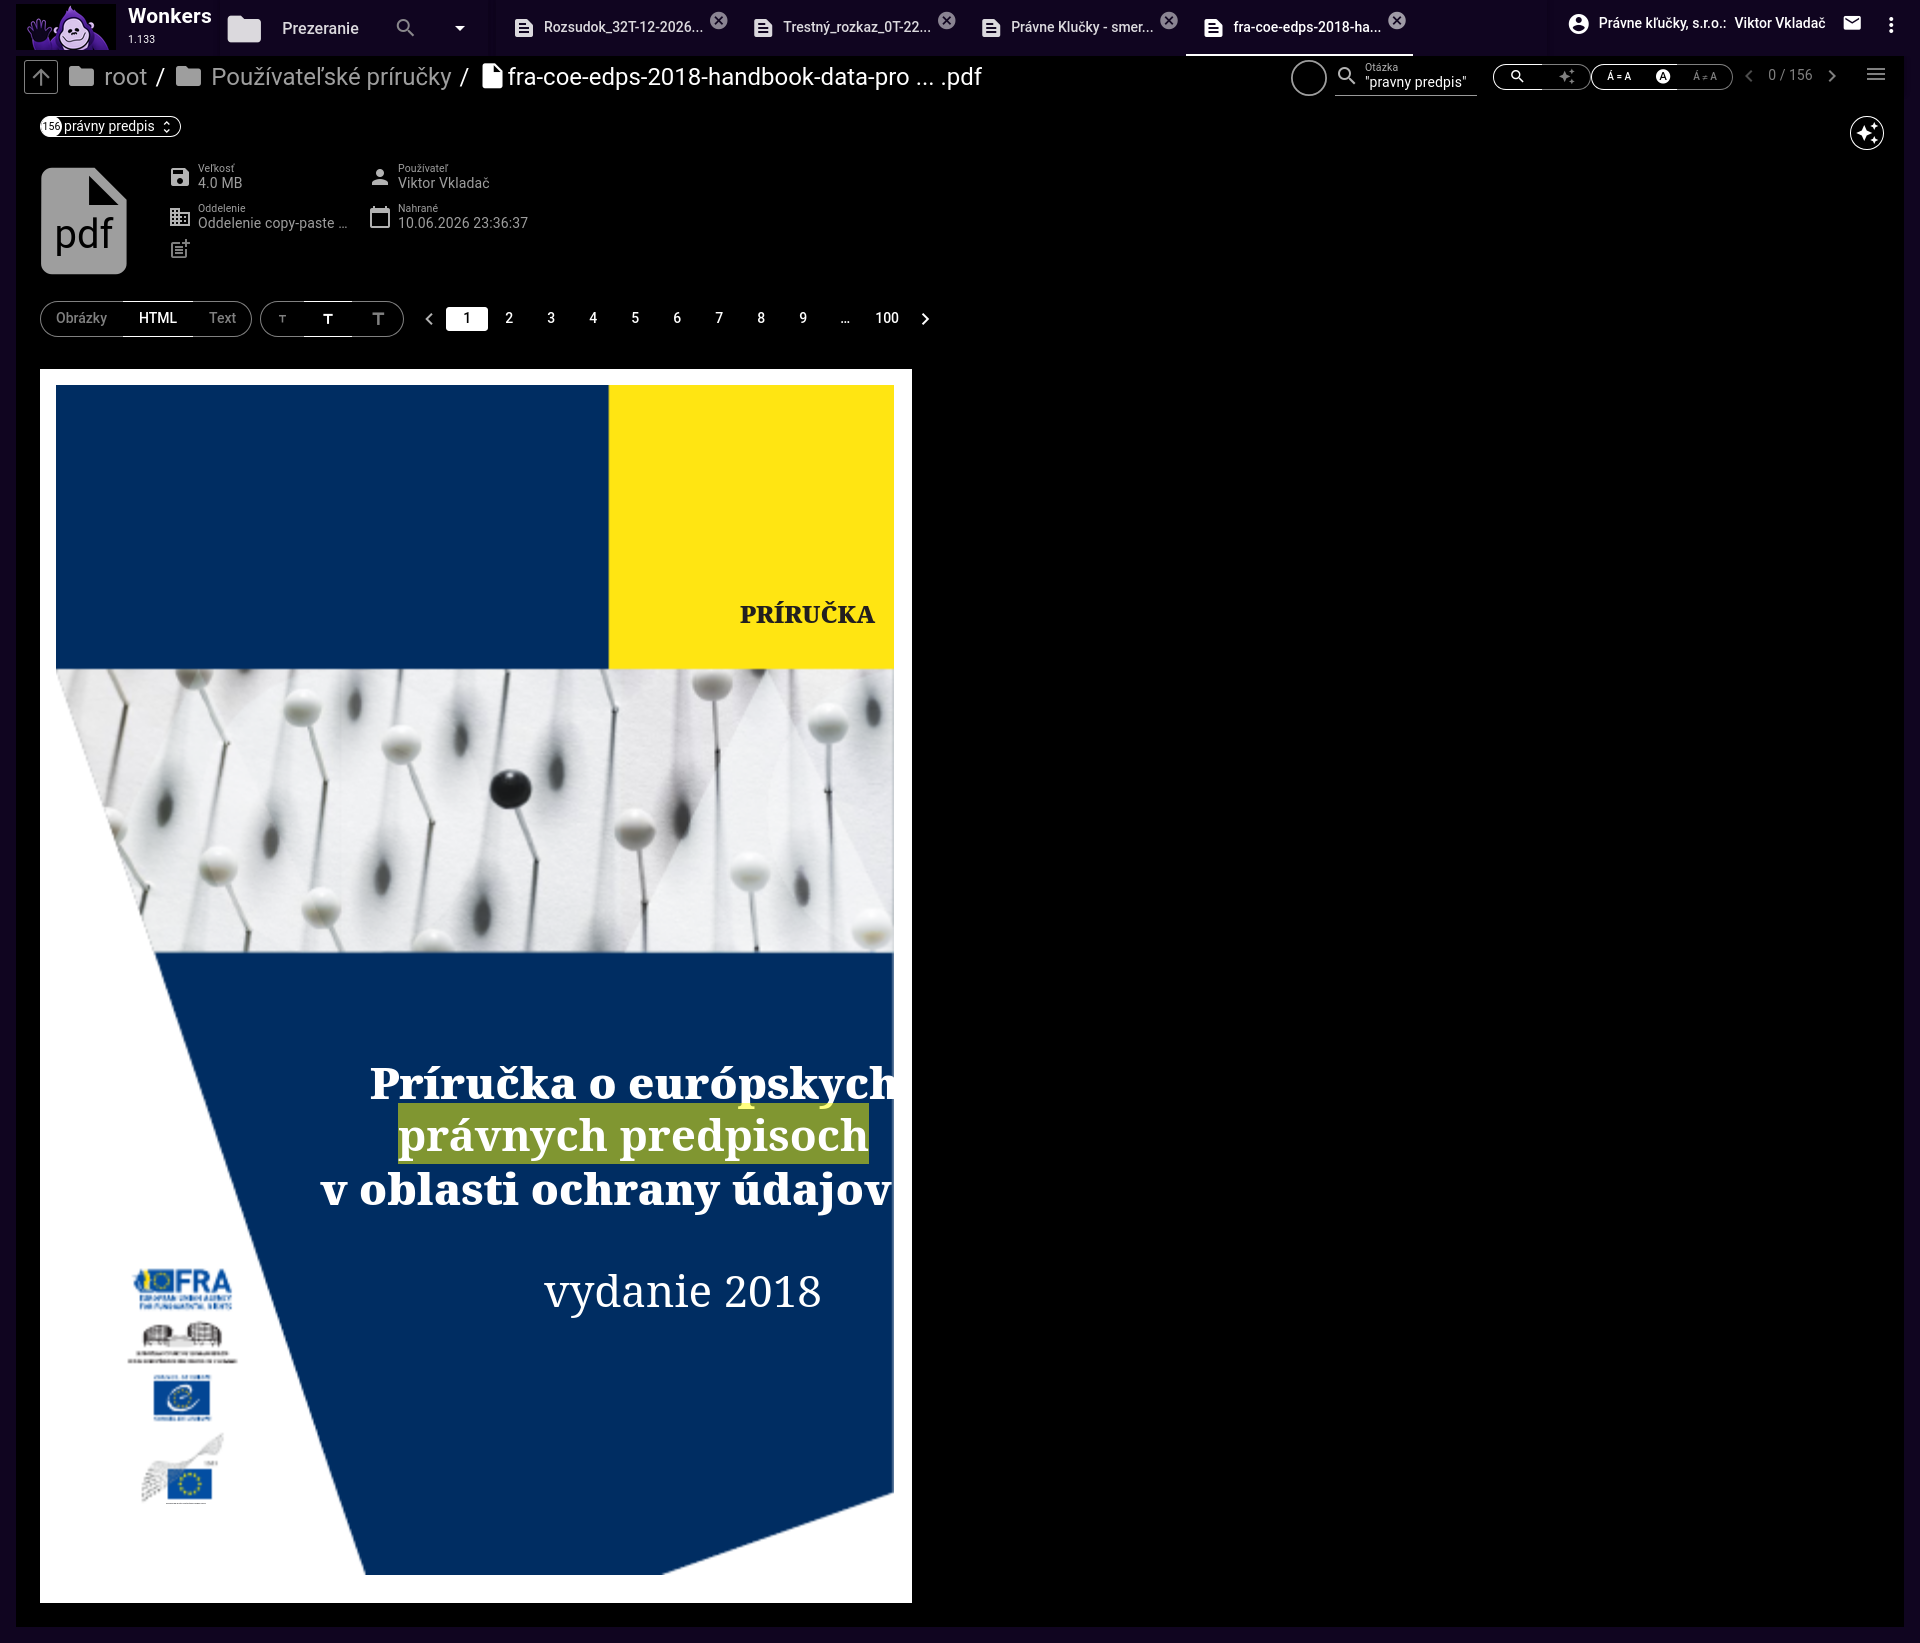
Task: Click the large pdf file icon
Action: 84,221
